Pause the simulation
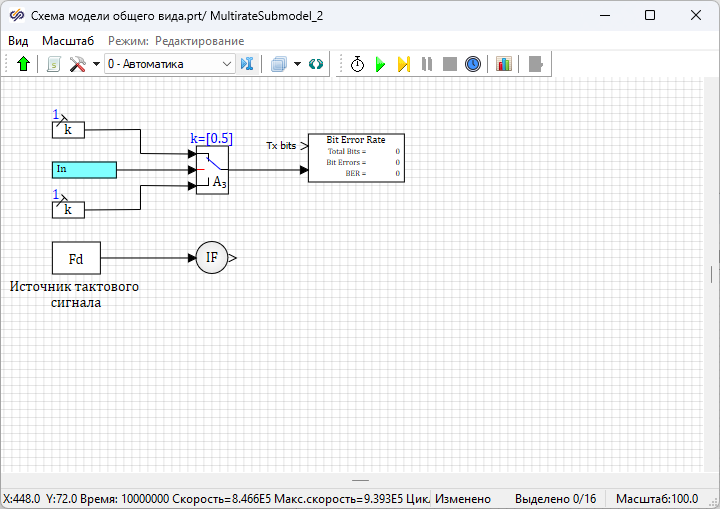This screenshot has height=509, width=720. (x=427, y=64)
